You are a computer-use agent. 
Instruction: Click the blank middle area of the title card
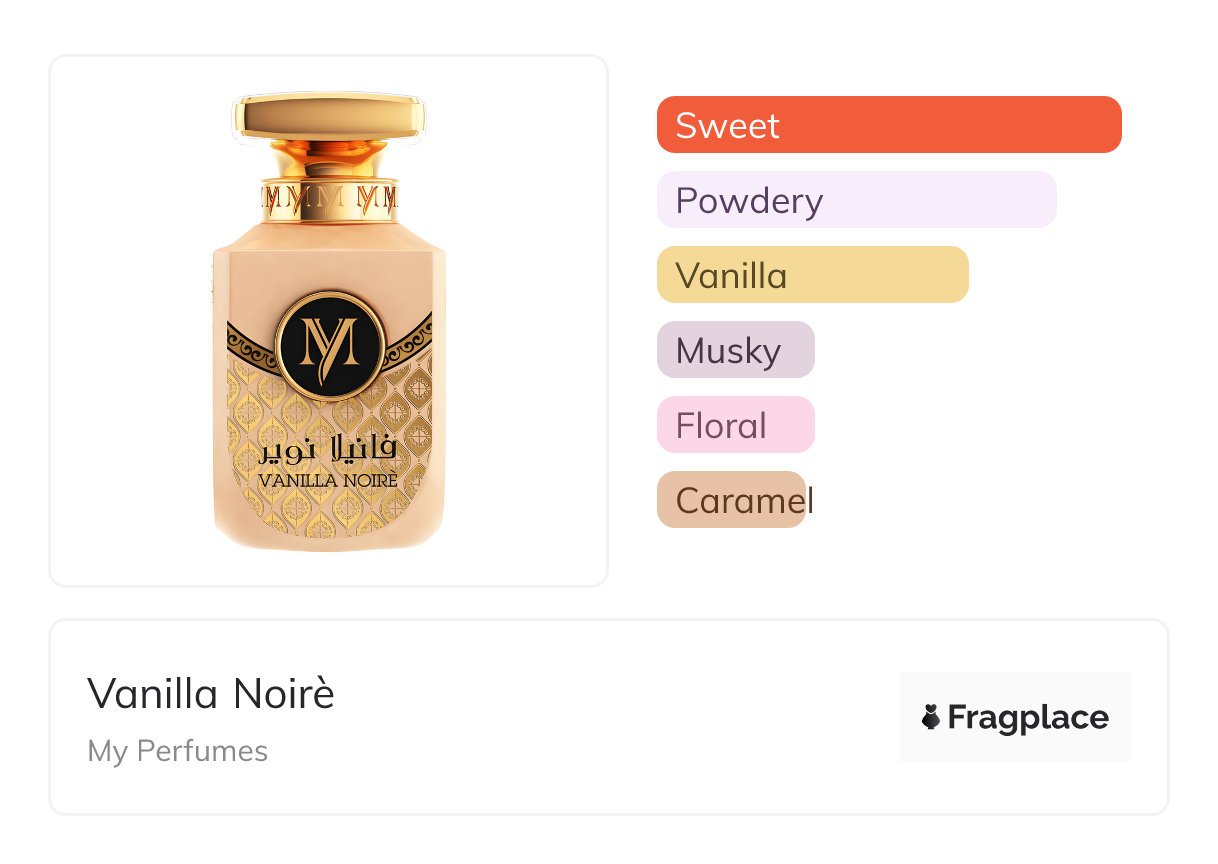600,717
